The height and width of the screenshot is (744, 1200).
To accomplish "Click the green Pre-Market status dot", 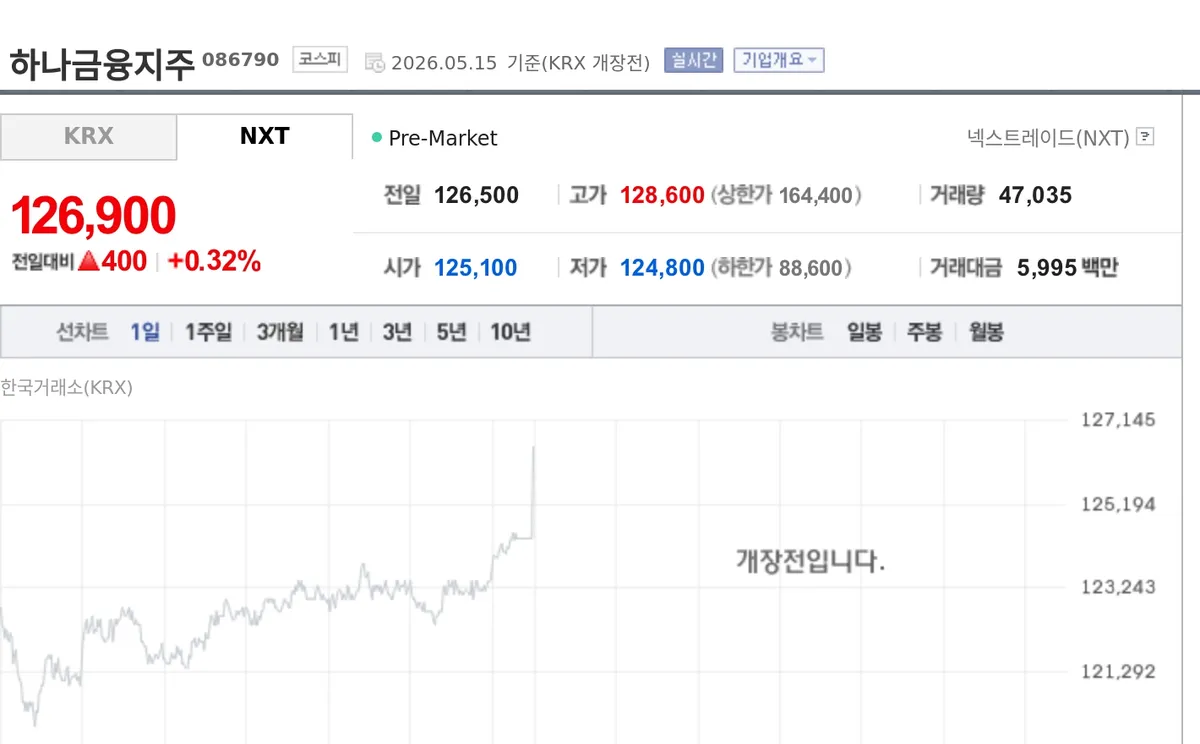I will point(377,137).
